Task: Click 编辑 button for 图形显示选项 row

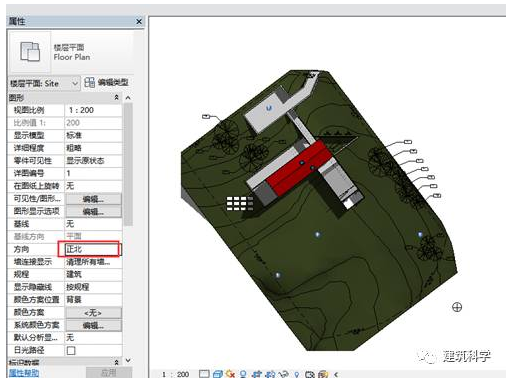Action: click(x=93, y=212)
